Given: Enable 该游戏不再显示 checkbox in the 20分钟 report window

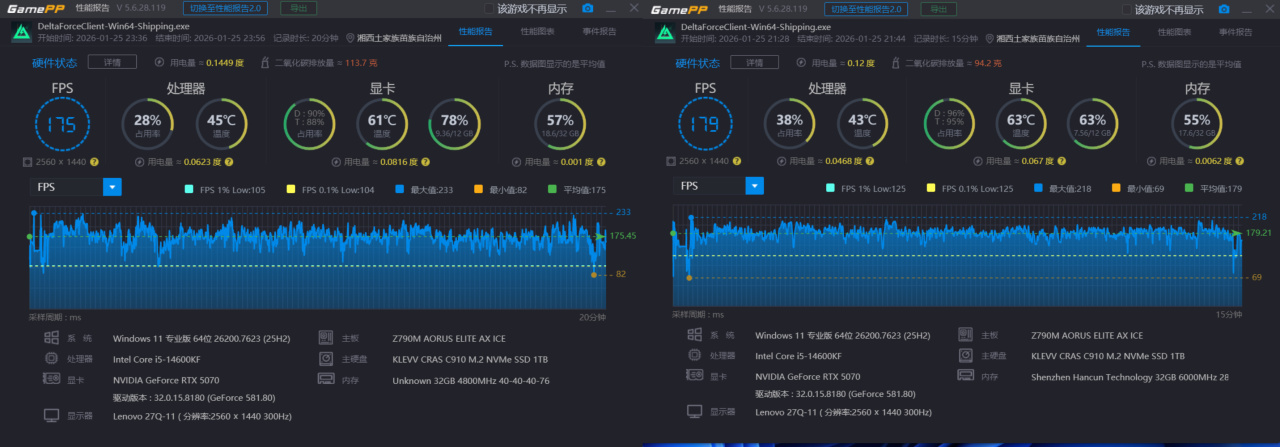Looking at the screenshot, I should [x=489, y=9].
